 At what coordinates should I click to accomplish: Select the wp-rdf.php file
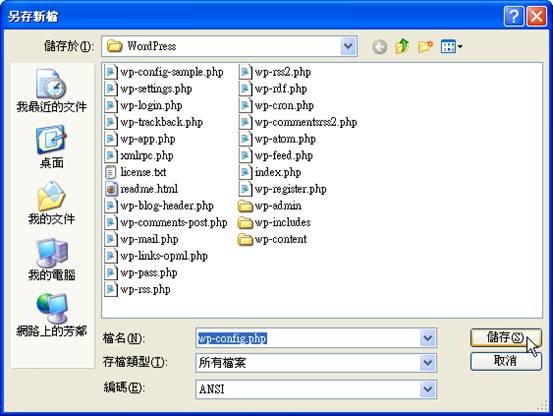[273, 88]
